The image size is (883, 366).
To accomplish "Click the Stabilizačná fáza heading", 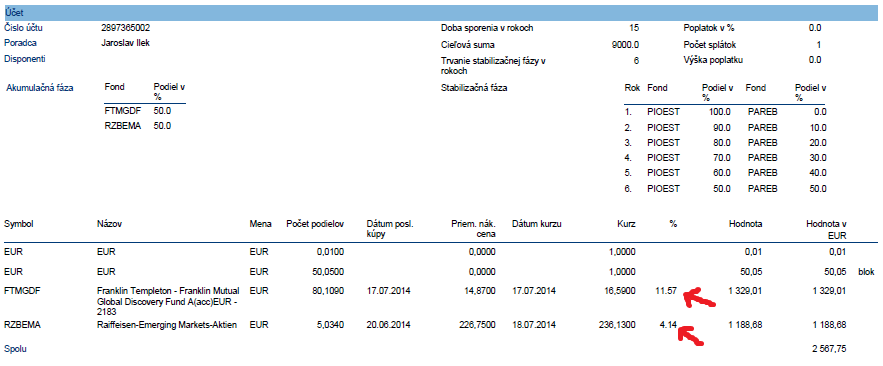I will coord(474,88).
